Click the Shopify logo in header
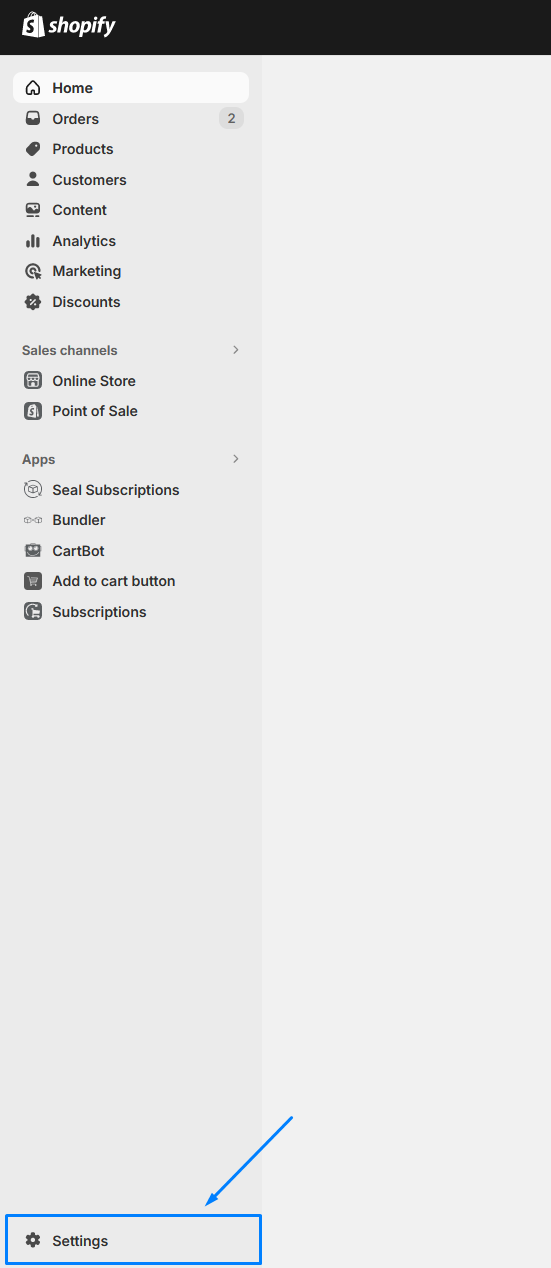 pos(69,25)
